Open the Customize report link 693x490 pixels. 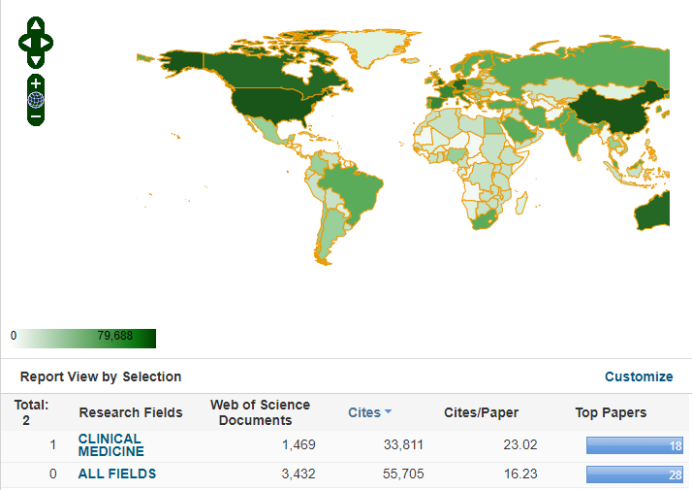pos(638,377)
